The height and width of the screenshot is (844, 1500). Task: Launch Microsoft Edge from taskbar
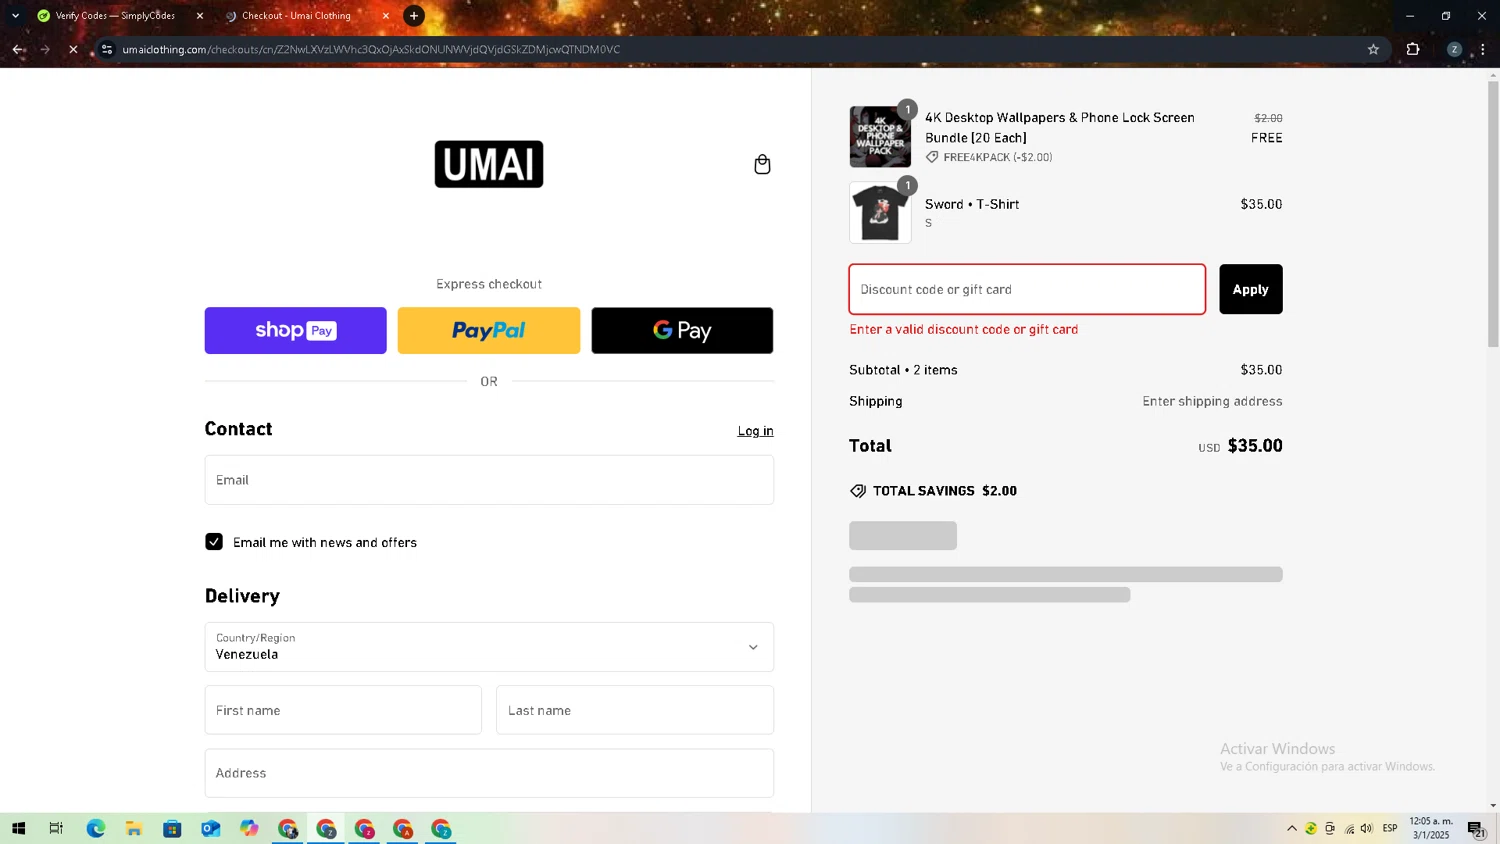point(95,828)
